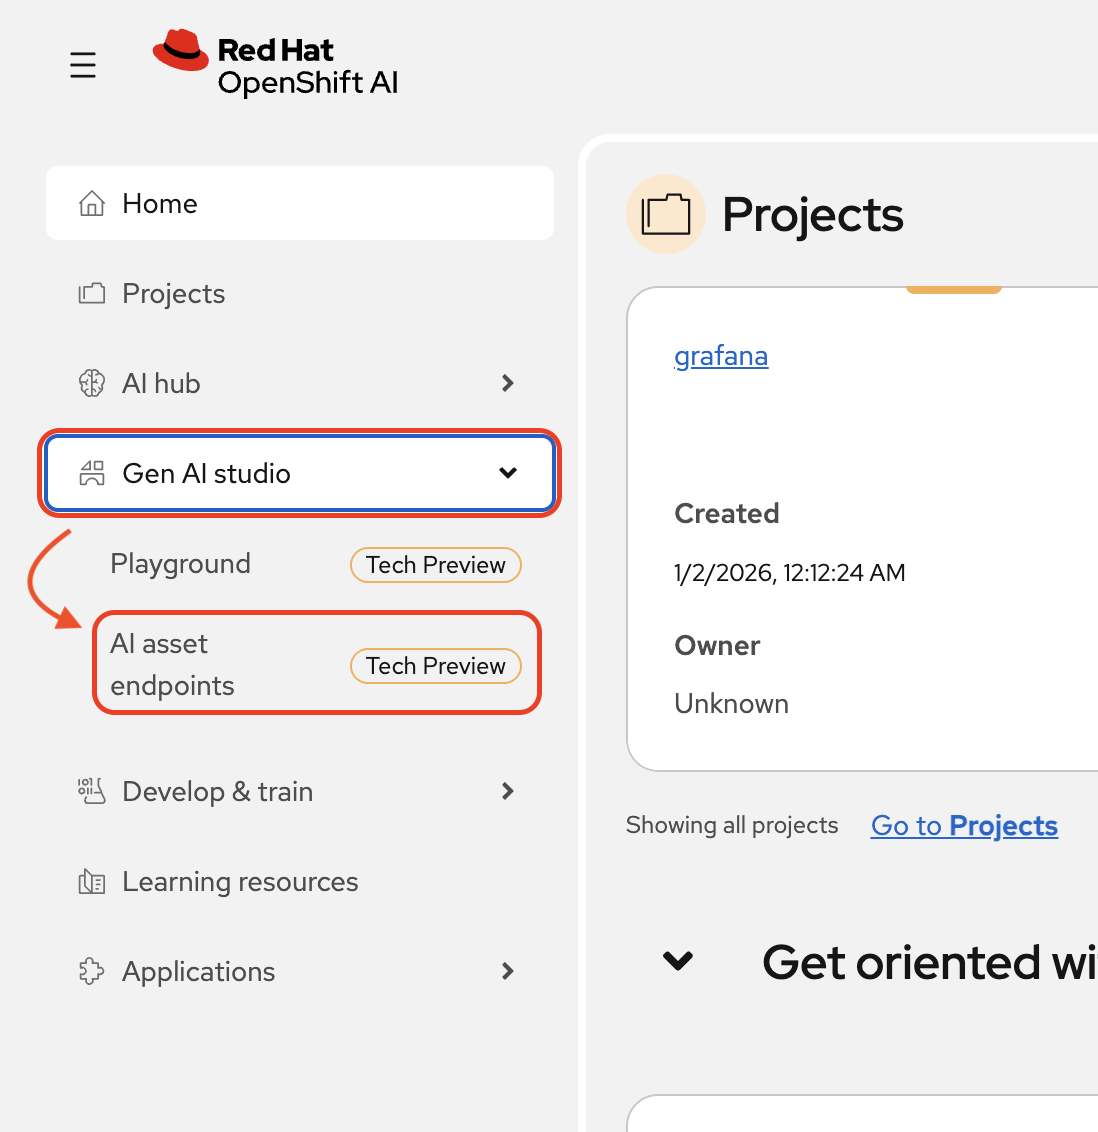Screen dimensions: 1098x1132
Task: Open the AI hub nav item
Action: pyautogui.click(x=300, y=383)
